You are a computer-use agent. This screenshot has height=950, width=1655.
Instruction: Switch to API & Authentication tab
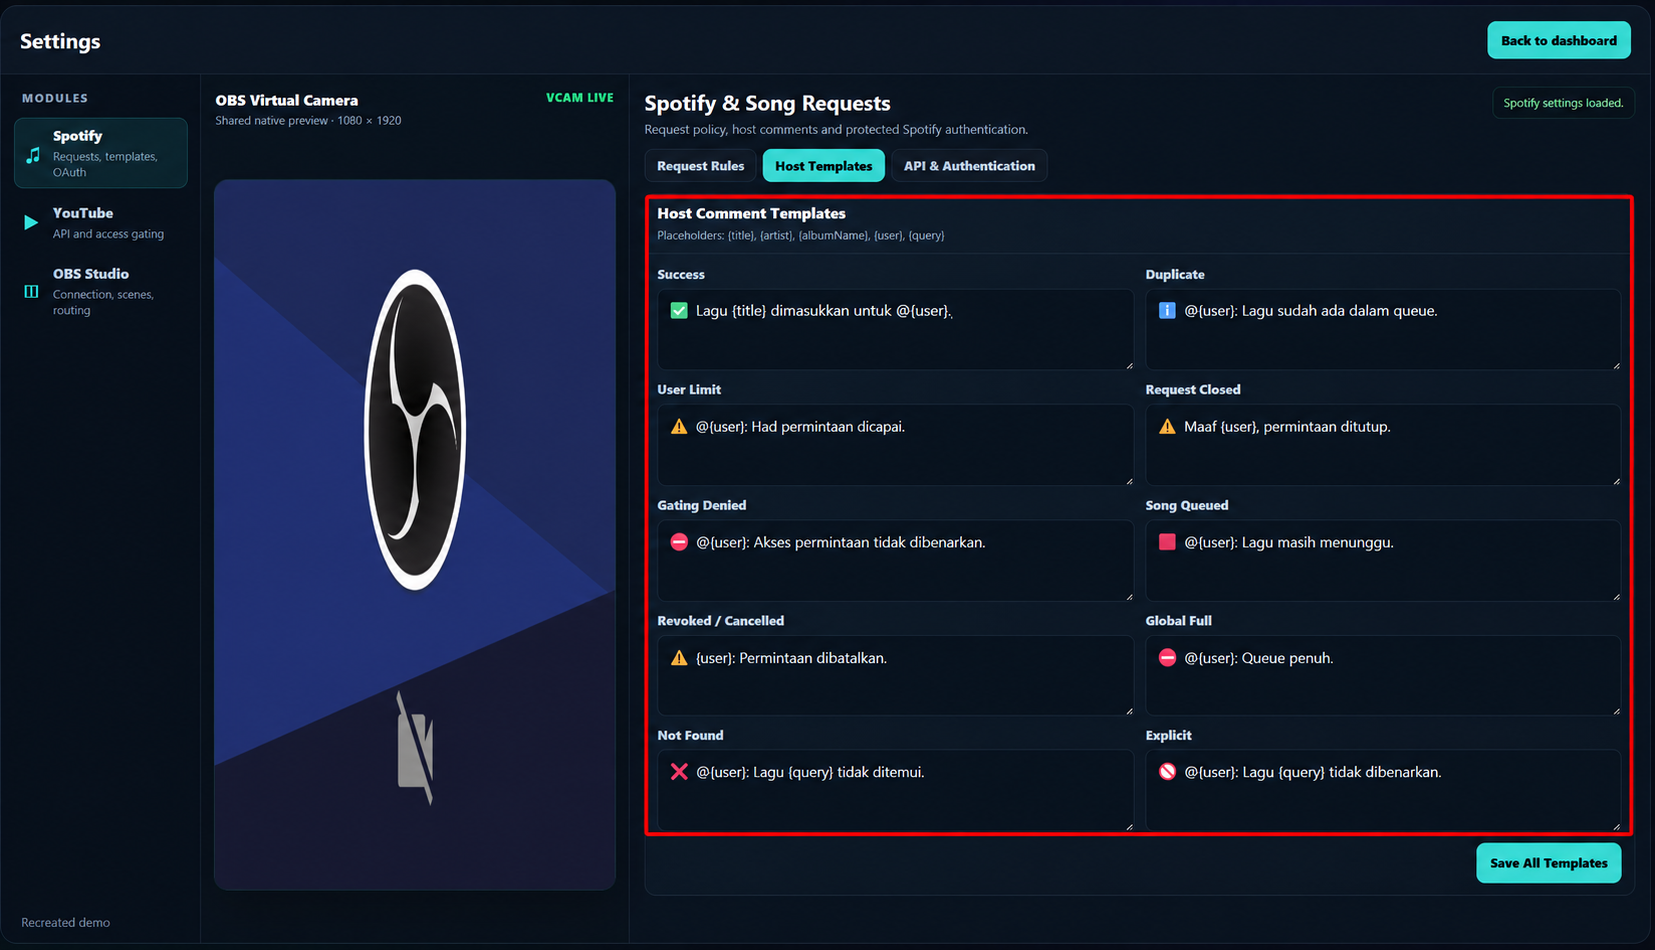[x=969, y=166]
